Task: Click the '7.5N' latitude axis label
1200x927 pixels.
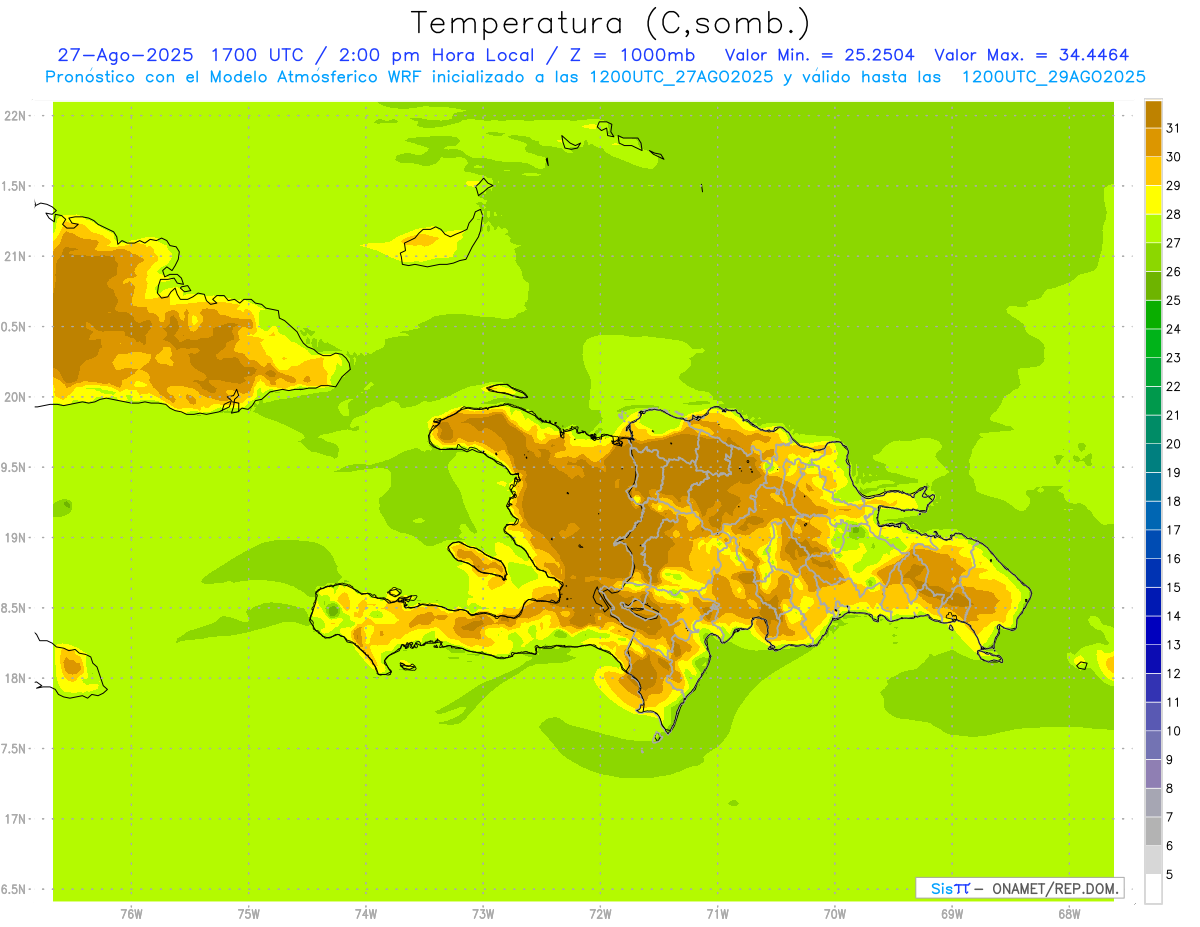Action: tap(15, 749)
